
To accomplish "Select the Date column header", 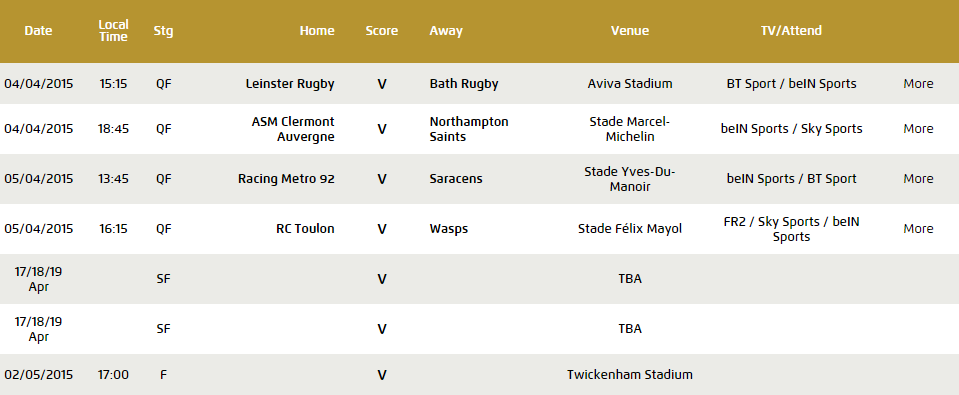I will [x=39, y=31].
